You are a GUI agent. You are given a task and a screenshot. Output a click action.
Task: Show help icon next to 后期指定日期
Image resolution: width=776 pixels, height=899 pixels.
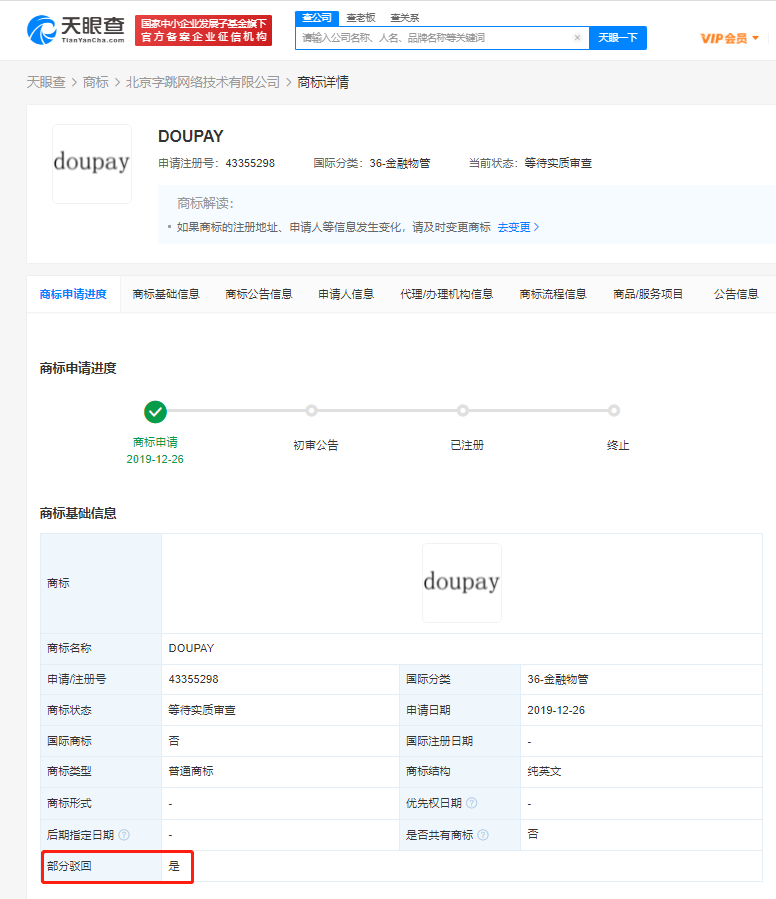click(x=124, y=835)
